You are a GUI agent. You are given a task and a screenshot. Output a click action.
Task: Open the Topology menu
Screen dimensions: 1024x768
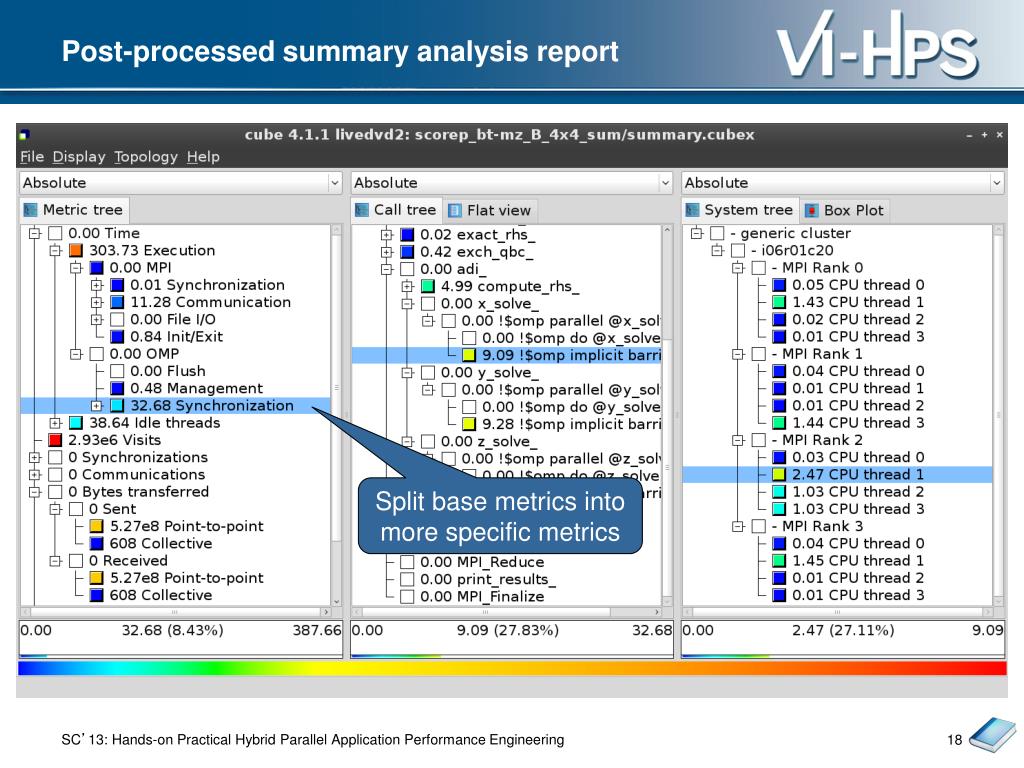click(x=146, y=157)
